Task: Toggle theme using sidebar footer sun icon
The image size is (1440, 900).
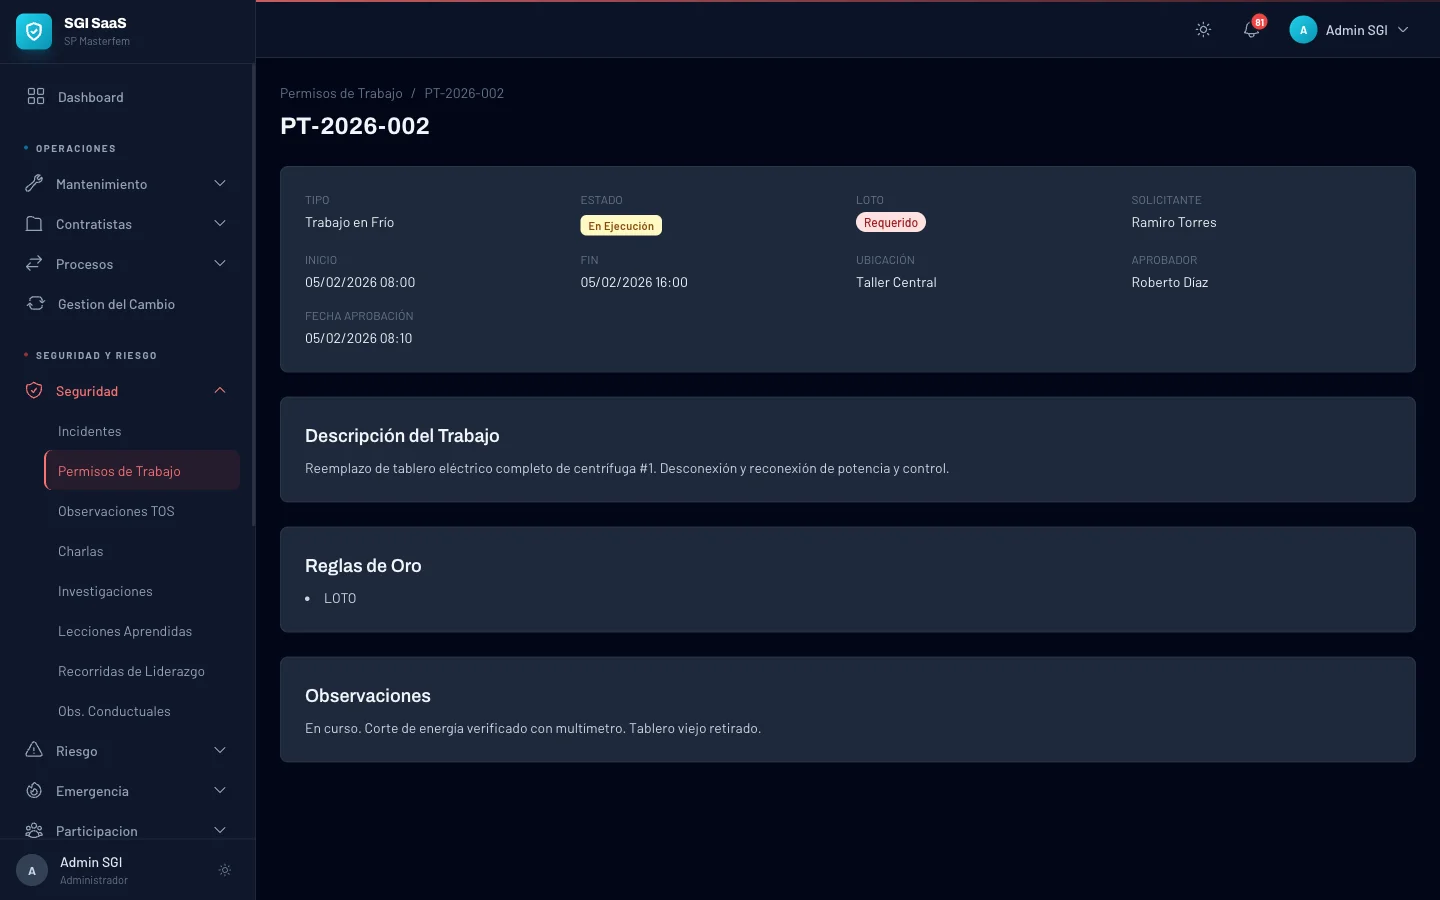Action: [225, 870]
